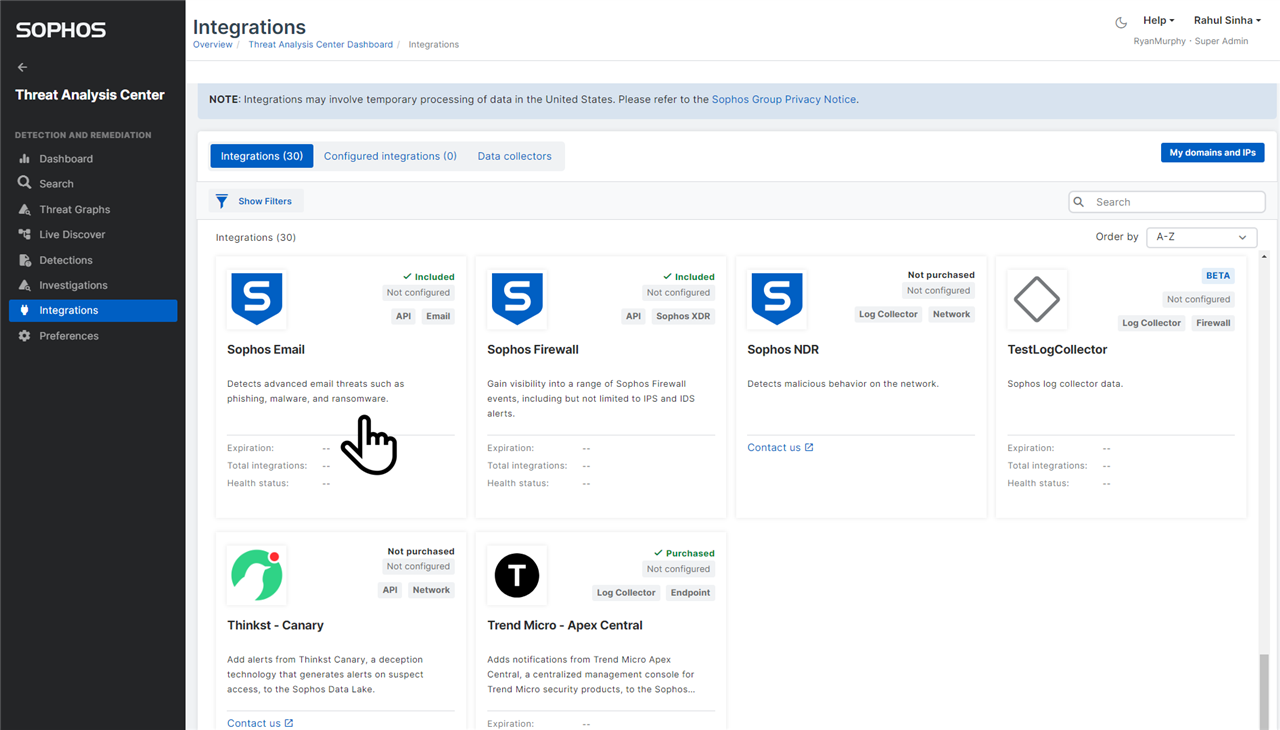Viewport: 1280px width, 730px height.
Task: Click the Log Collector tag on Trend Micro
Action: click(x=626, y=593)
